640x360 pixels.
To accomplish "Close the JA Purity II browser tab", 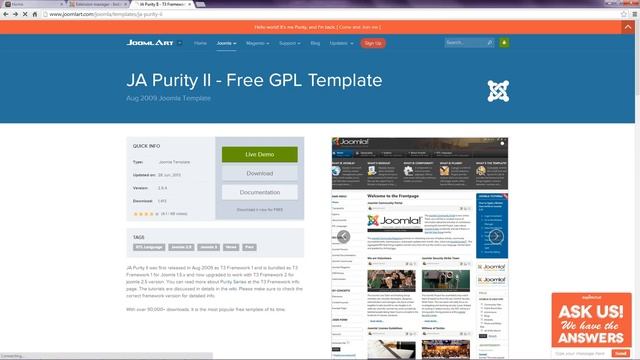I will pos(189,4).
